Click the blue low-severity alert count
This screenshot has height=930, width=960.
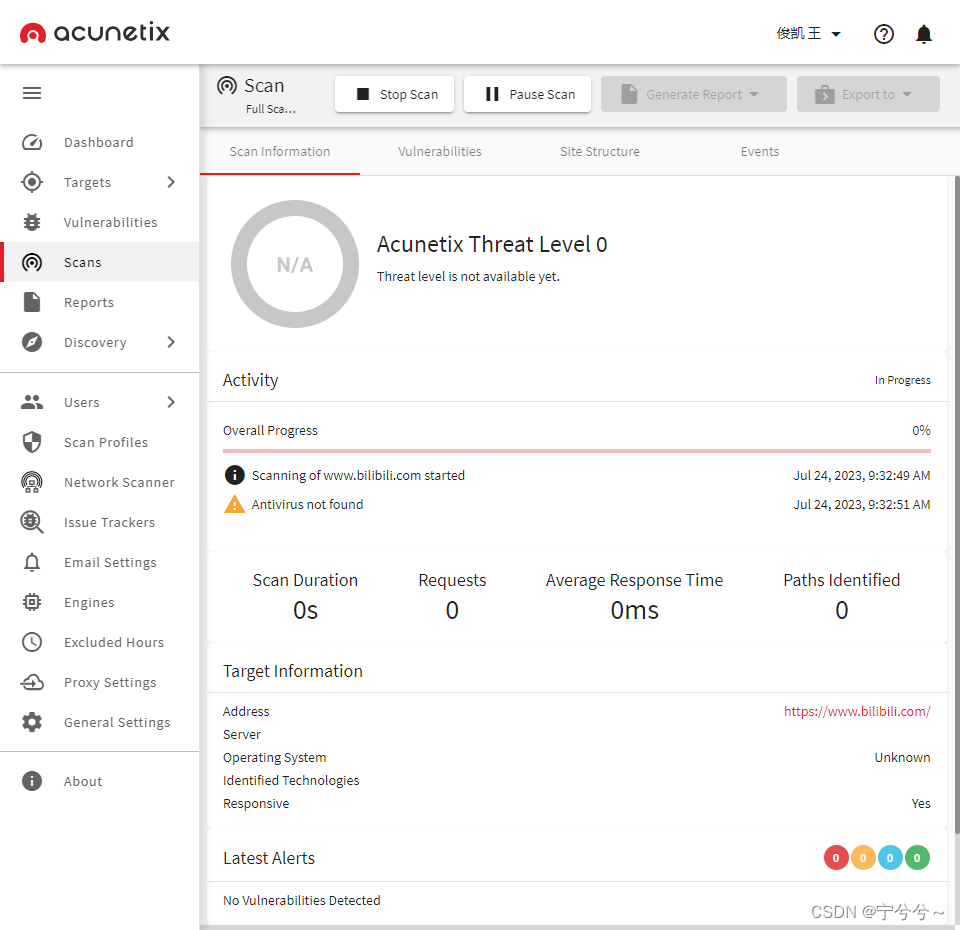tap(890, 858)
